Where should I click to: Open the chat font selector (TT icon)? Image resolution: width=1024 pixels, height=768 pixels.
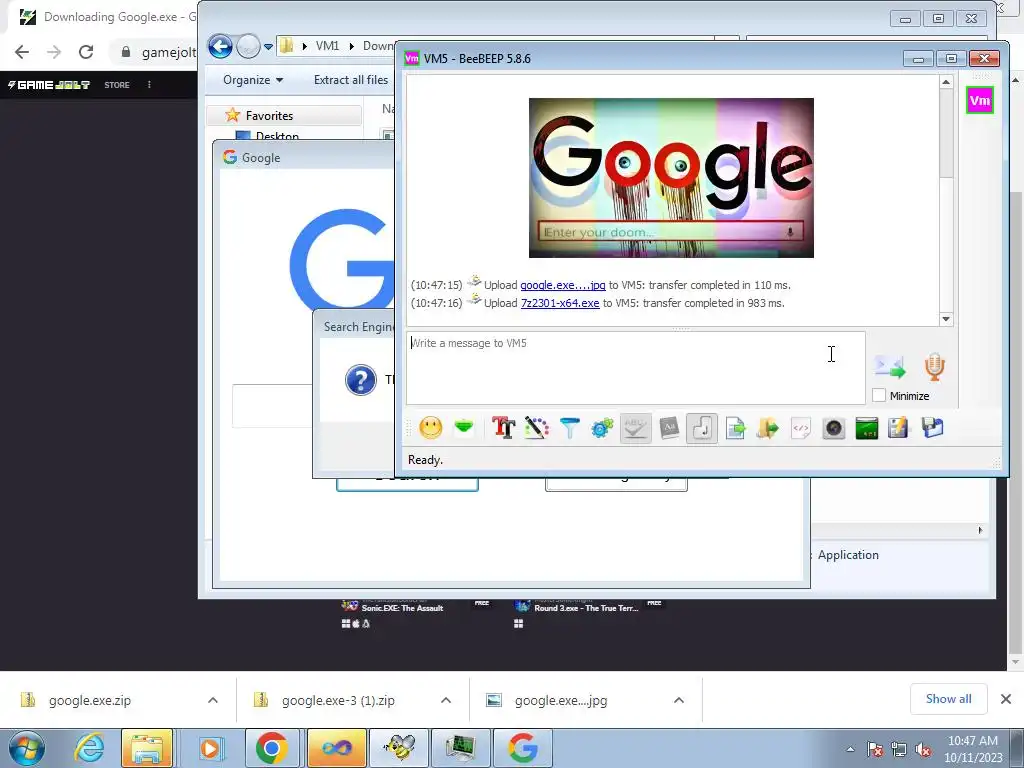504,428
